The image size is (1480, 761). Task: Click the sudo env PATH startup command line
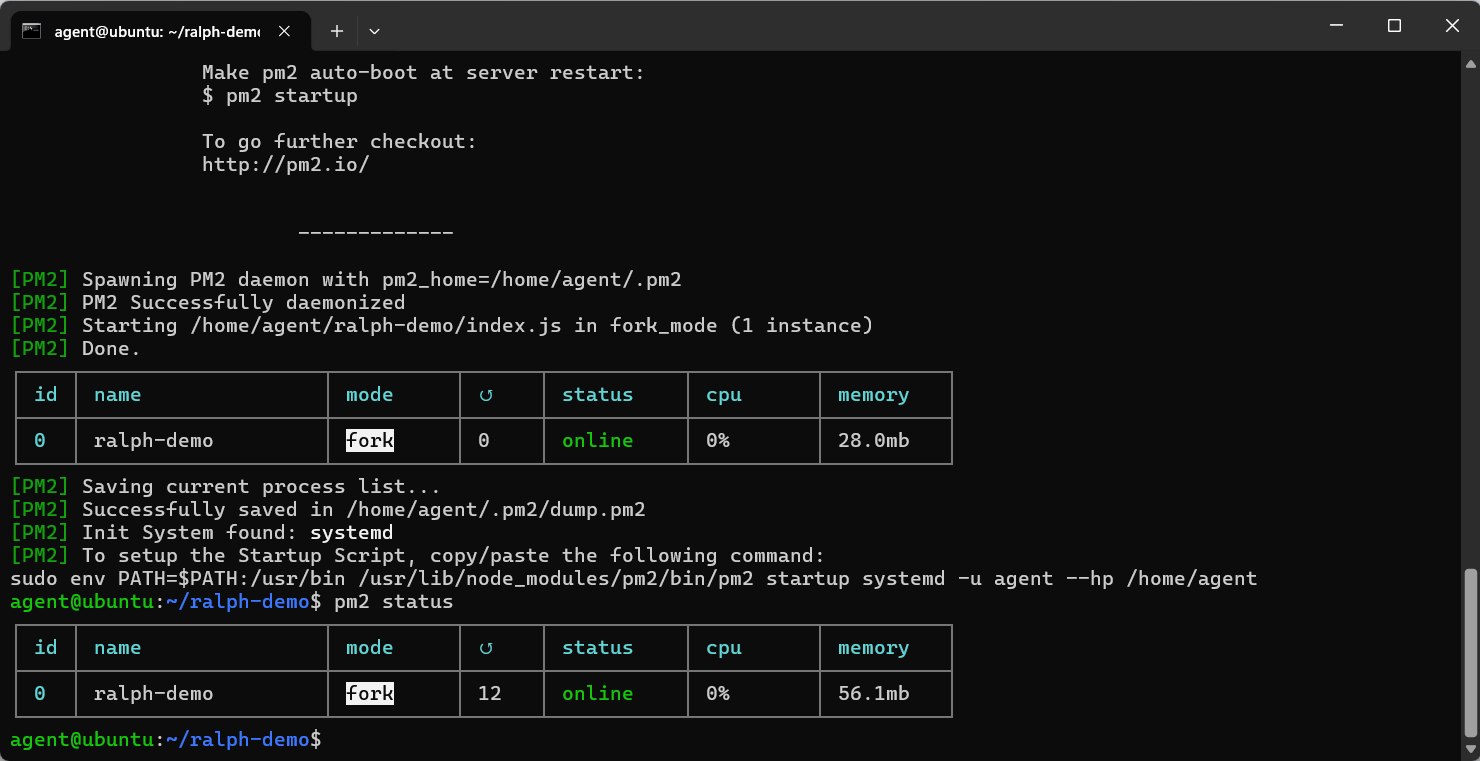632,579
